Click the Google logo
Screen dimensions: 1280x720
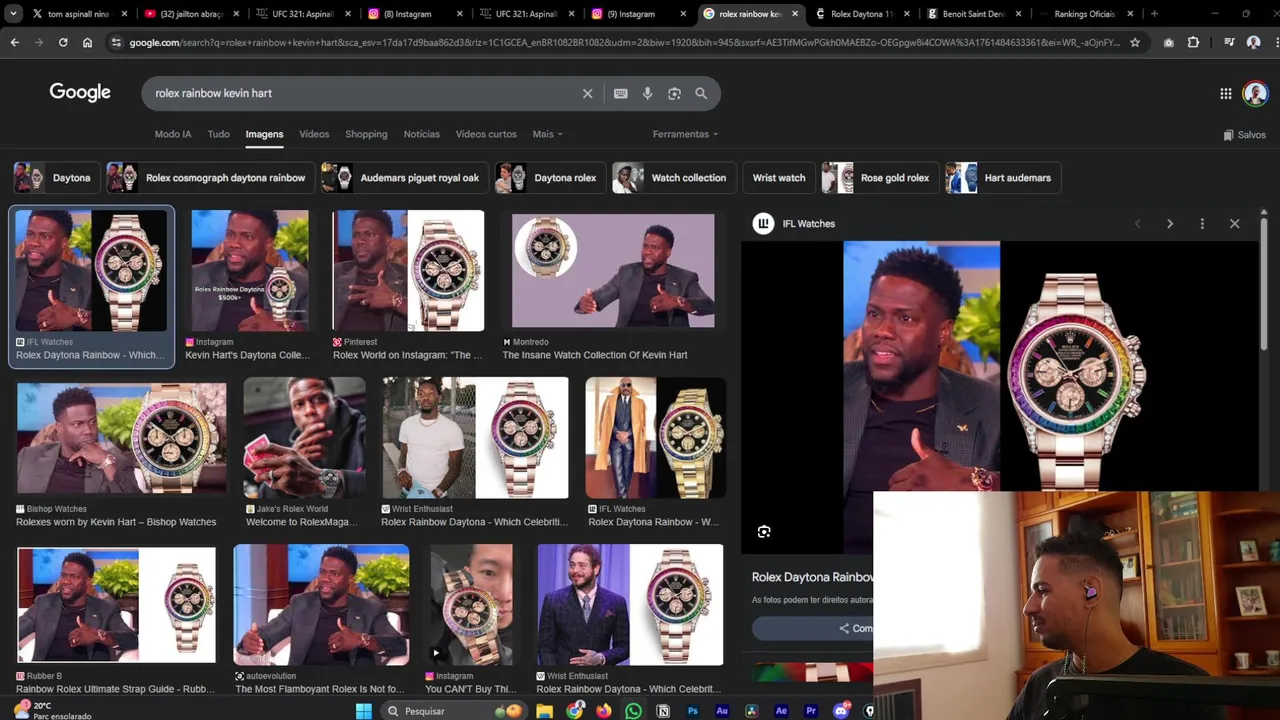[x=80, y=92]
